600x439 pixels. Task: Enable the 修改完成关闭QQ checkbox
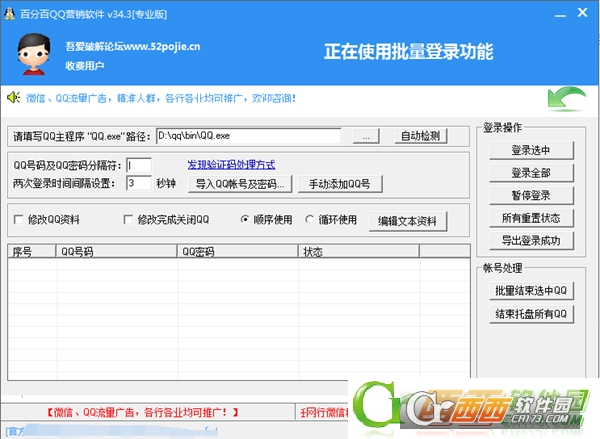pos(128,219)
